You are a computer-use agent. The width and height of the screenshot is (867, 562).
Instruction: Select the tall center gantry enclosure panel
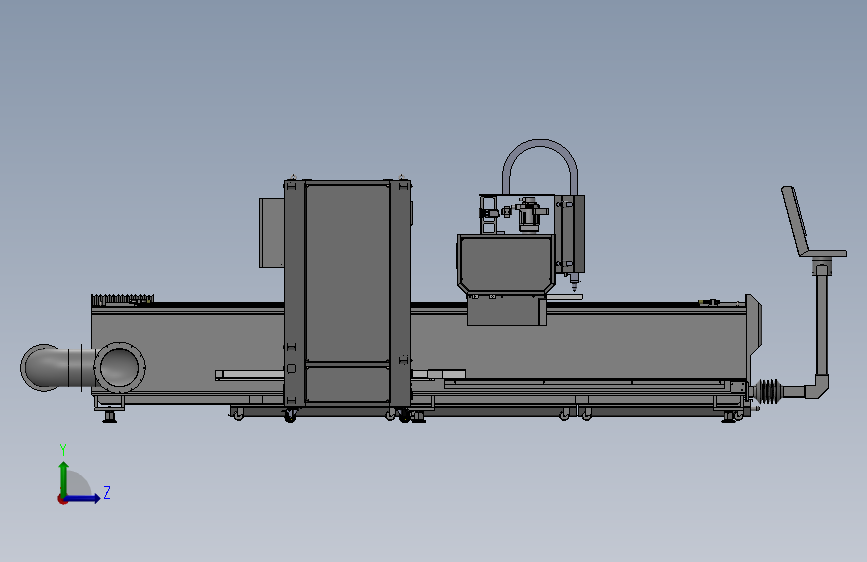click(347, 273)
